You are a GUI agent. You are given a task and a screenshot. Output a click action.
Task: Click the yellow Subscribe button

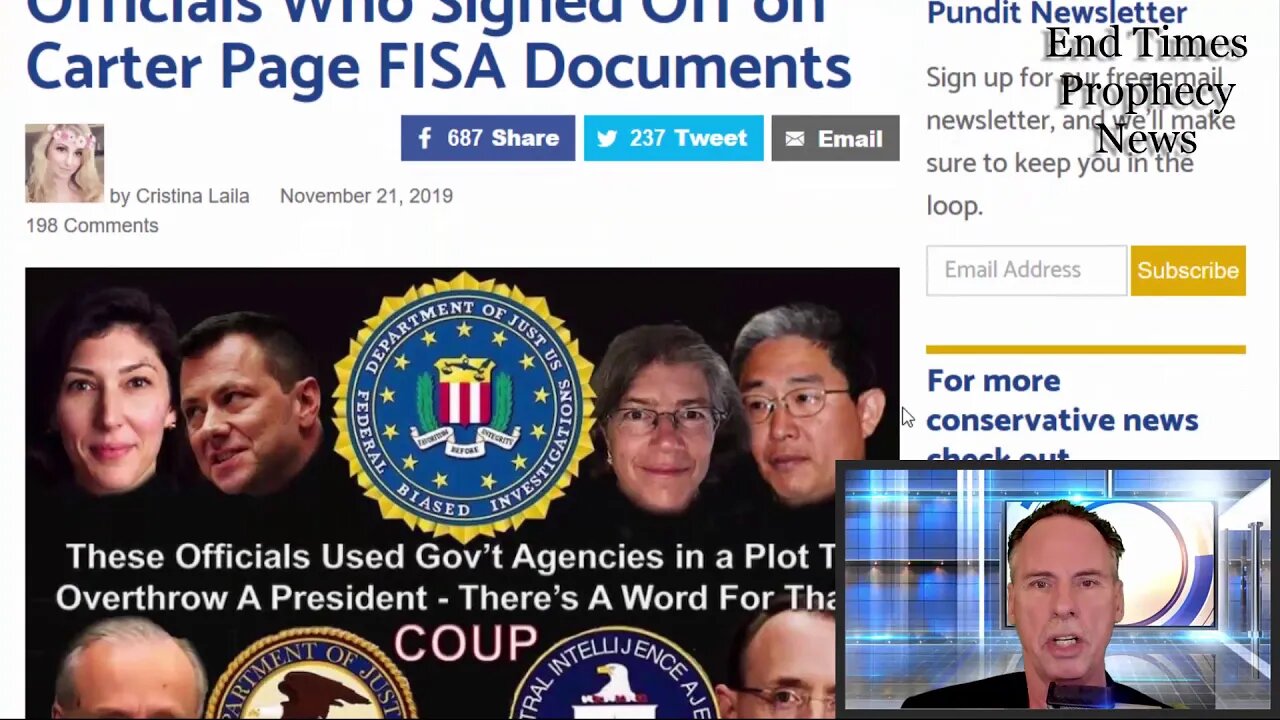pos(1188,270)
